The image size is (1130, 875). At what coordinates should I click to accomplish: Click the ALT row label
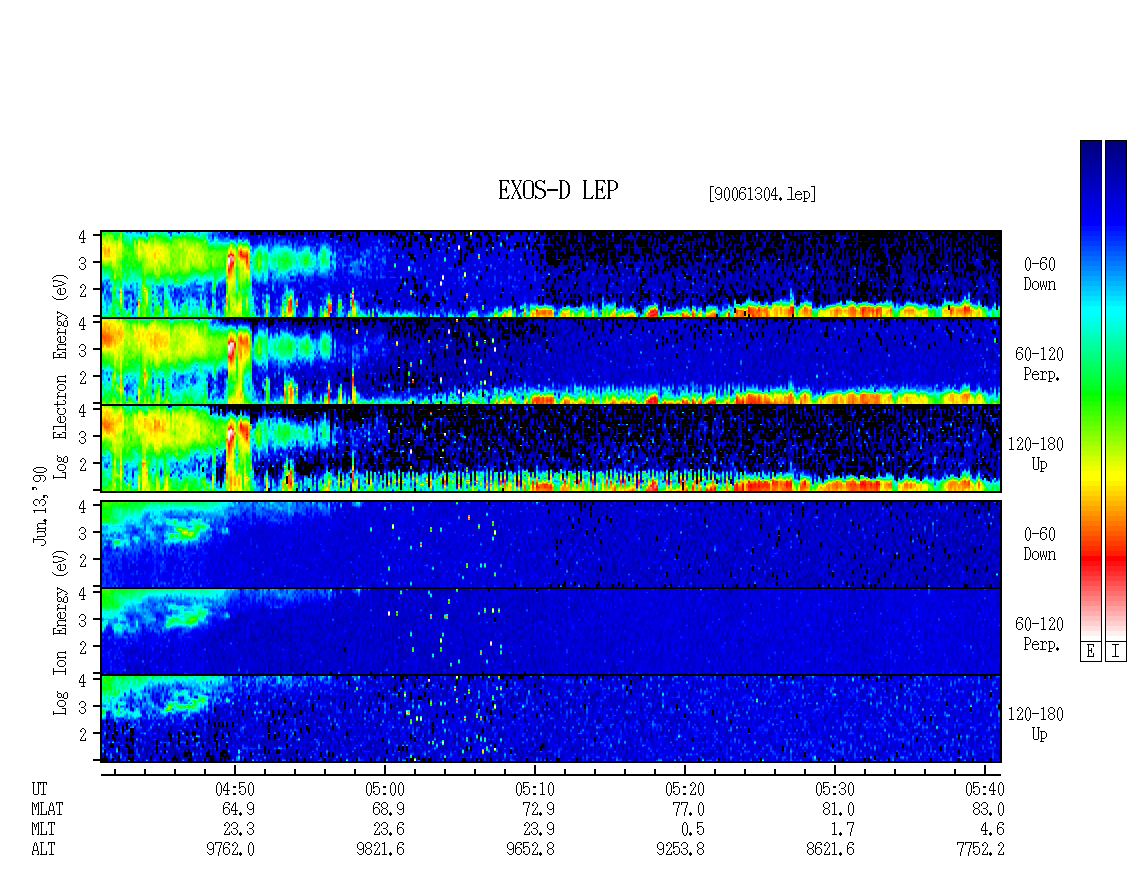[x=43, y=850]
